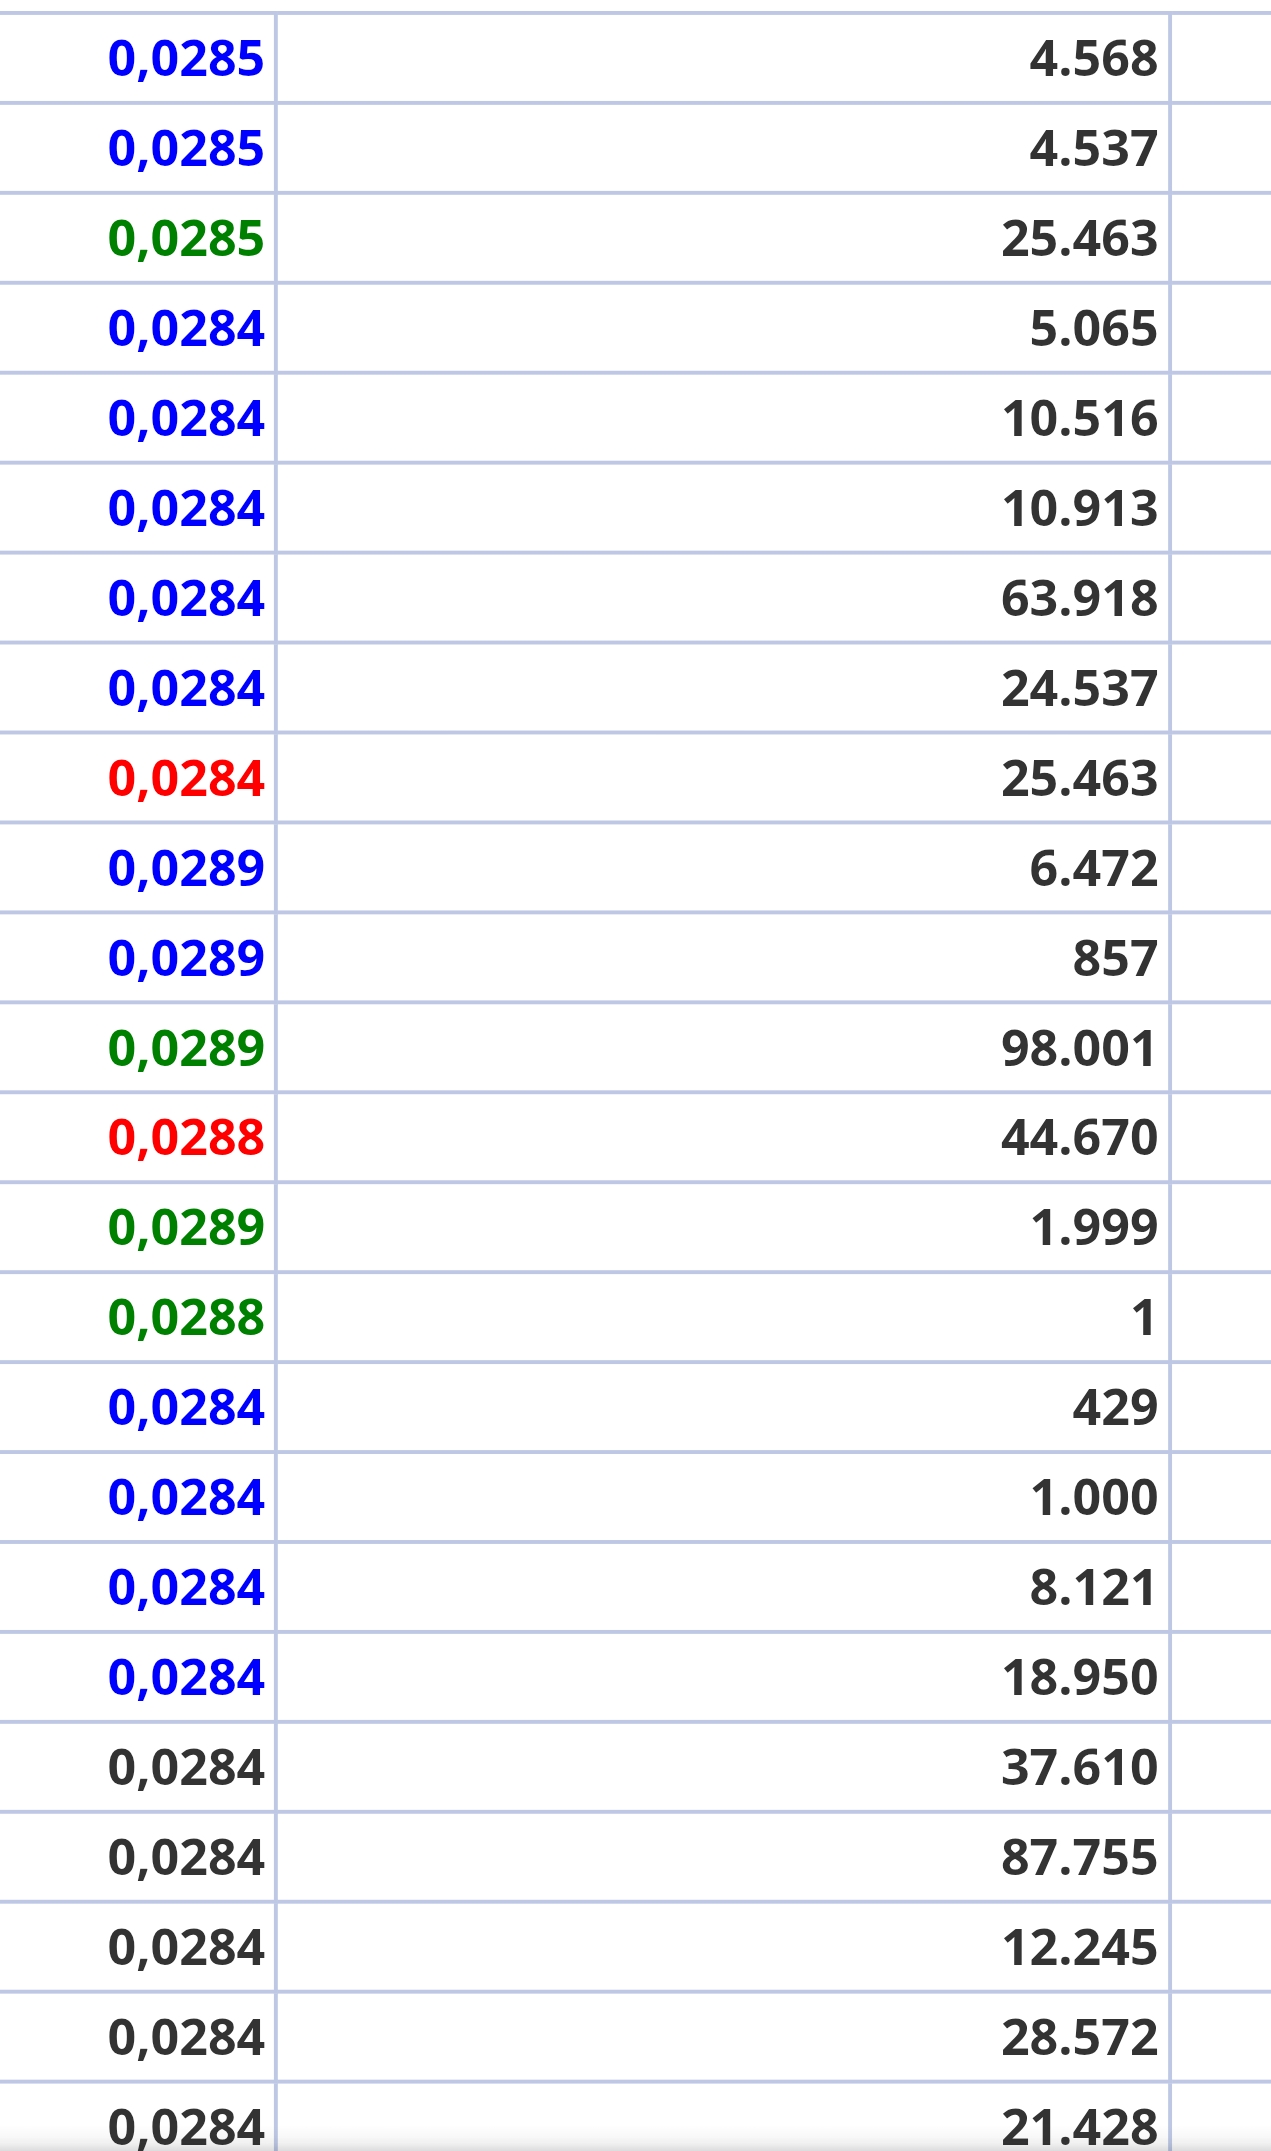This screenshot has width=1271, height=2151.
Task: Click the green 0,0288 price cell
Action: [x=137, y=1317]
